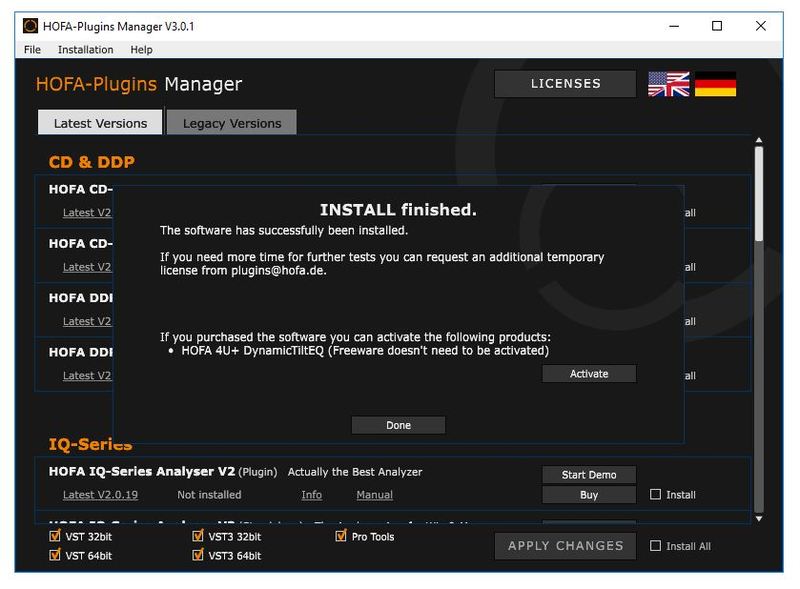Switch language to English via UK/US flag
The height and width of the screenshot is (589, 800).
(x=668, y=84)
